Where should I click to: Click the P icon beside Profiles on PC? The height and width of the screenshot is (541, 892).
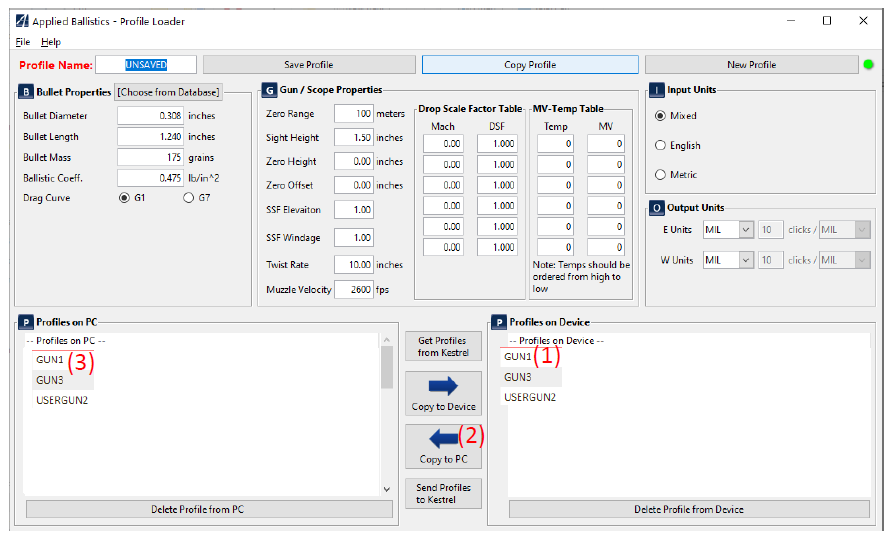[x=26, y=323]
